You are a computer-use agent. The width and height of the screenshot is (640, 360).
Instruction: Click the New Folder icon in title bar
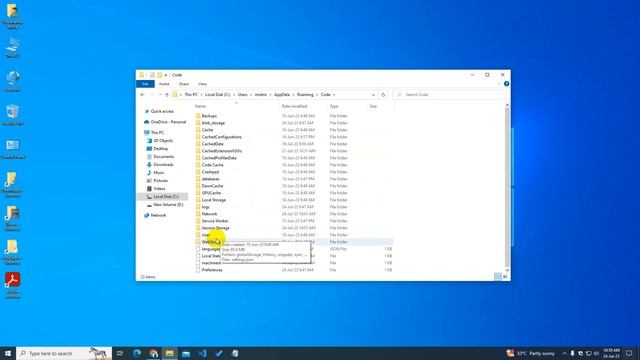[x=160, y=75]
